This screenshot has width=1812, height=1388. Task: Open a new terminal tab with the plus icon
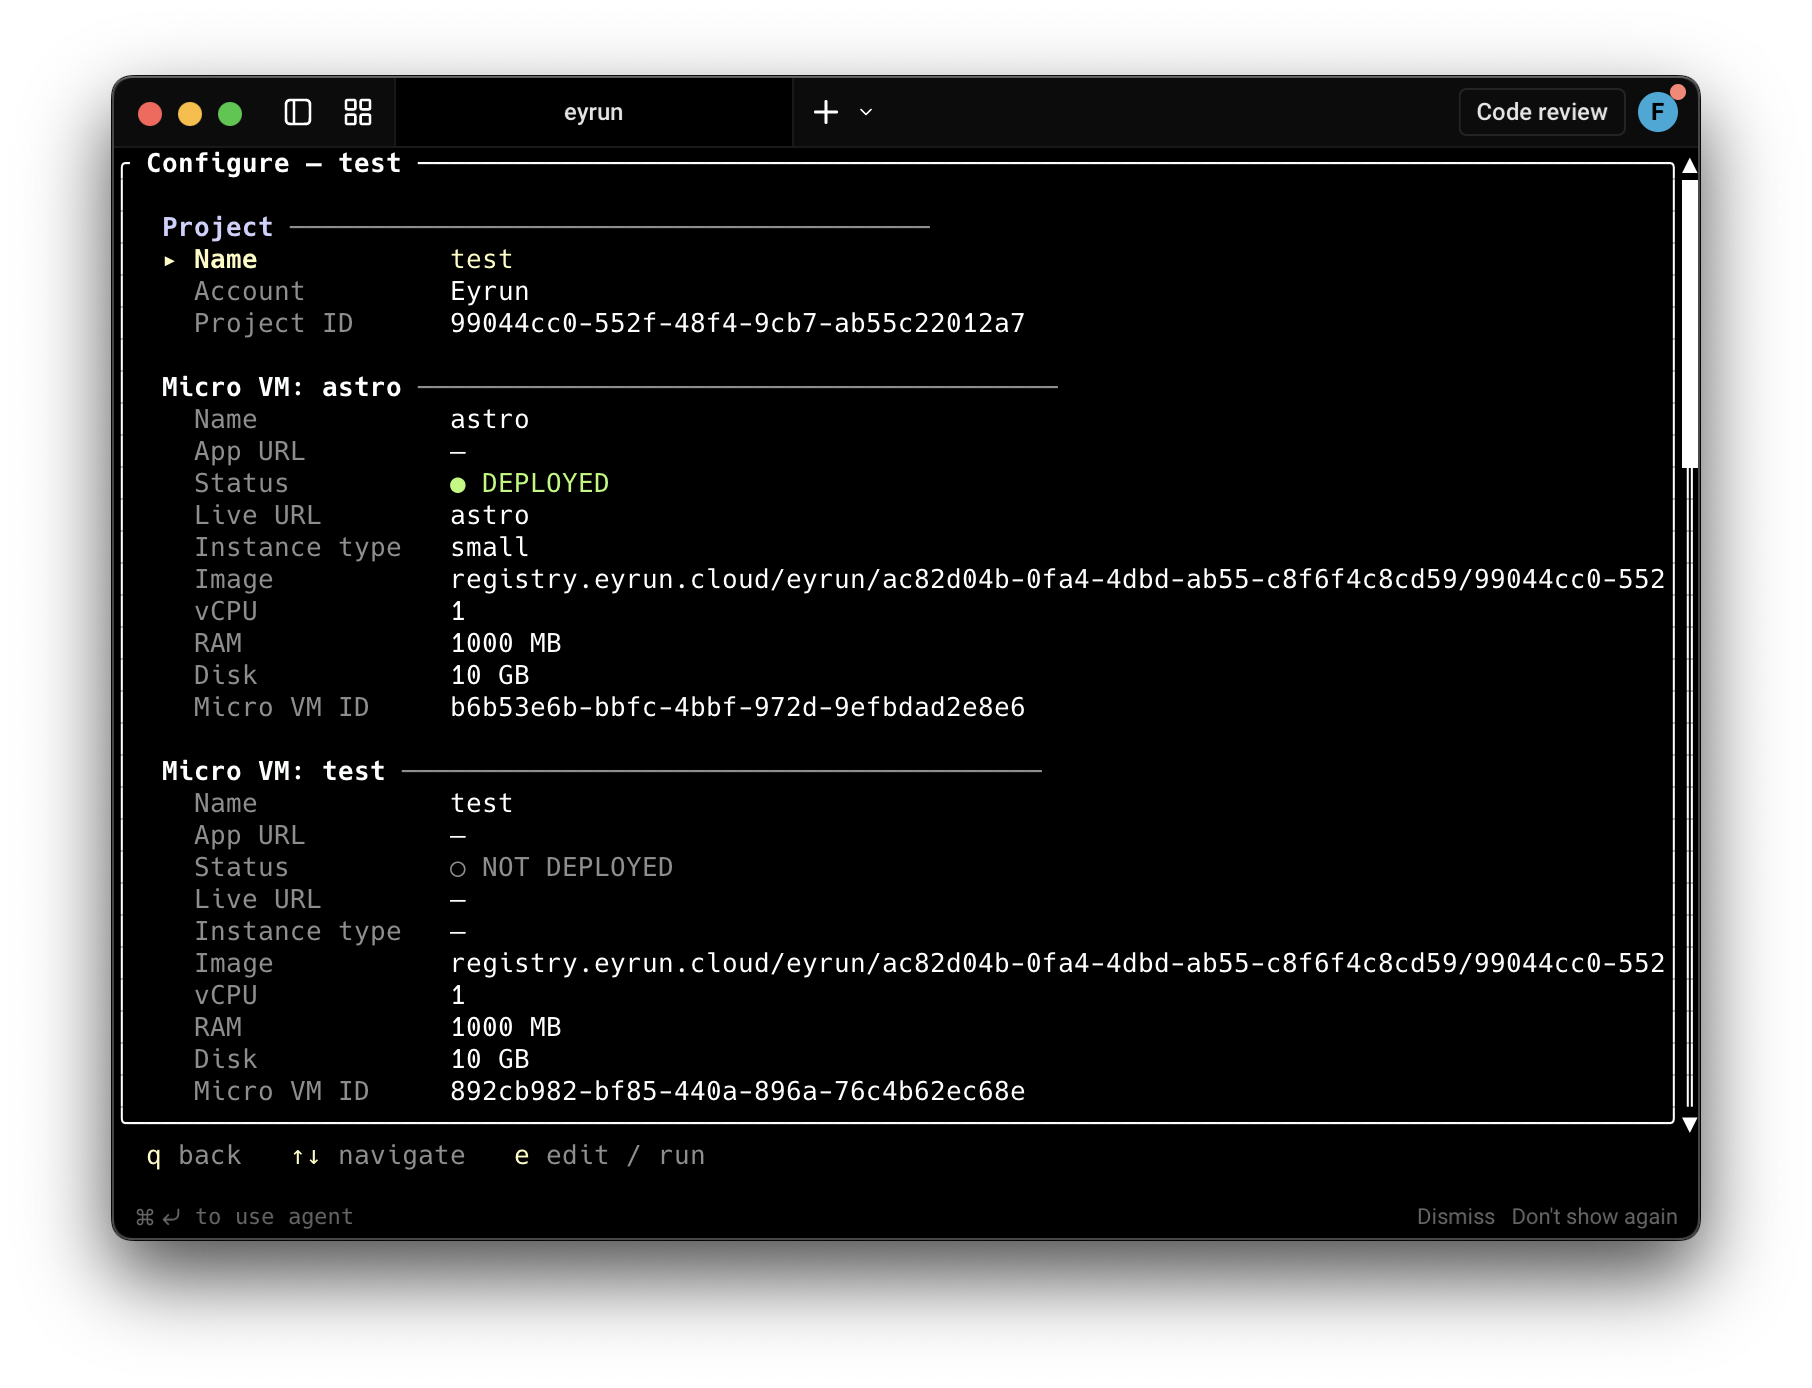point(825,112)
